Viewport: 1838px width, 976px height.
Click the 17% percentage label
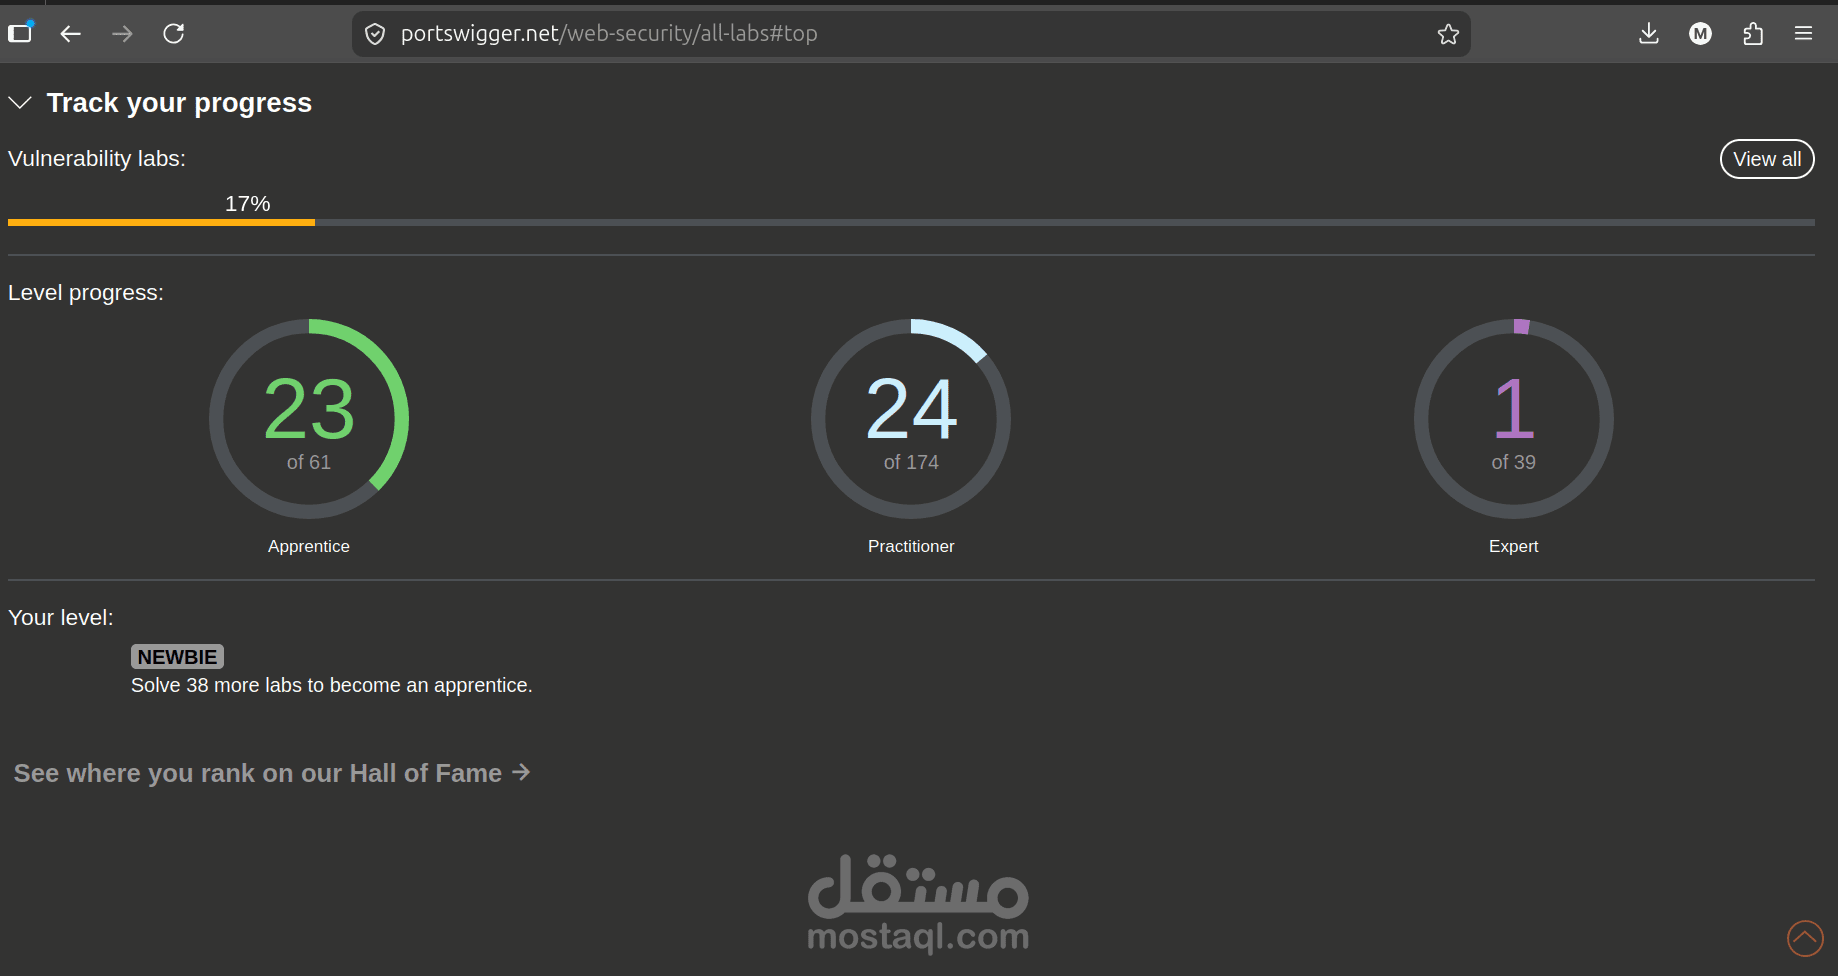pyautogui.click(x=248, y=204)
